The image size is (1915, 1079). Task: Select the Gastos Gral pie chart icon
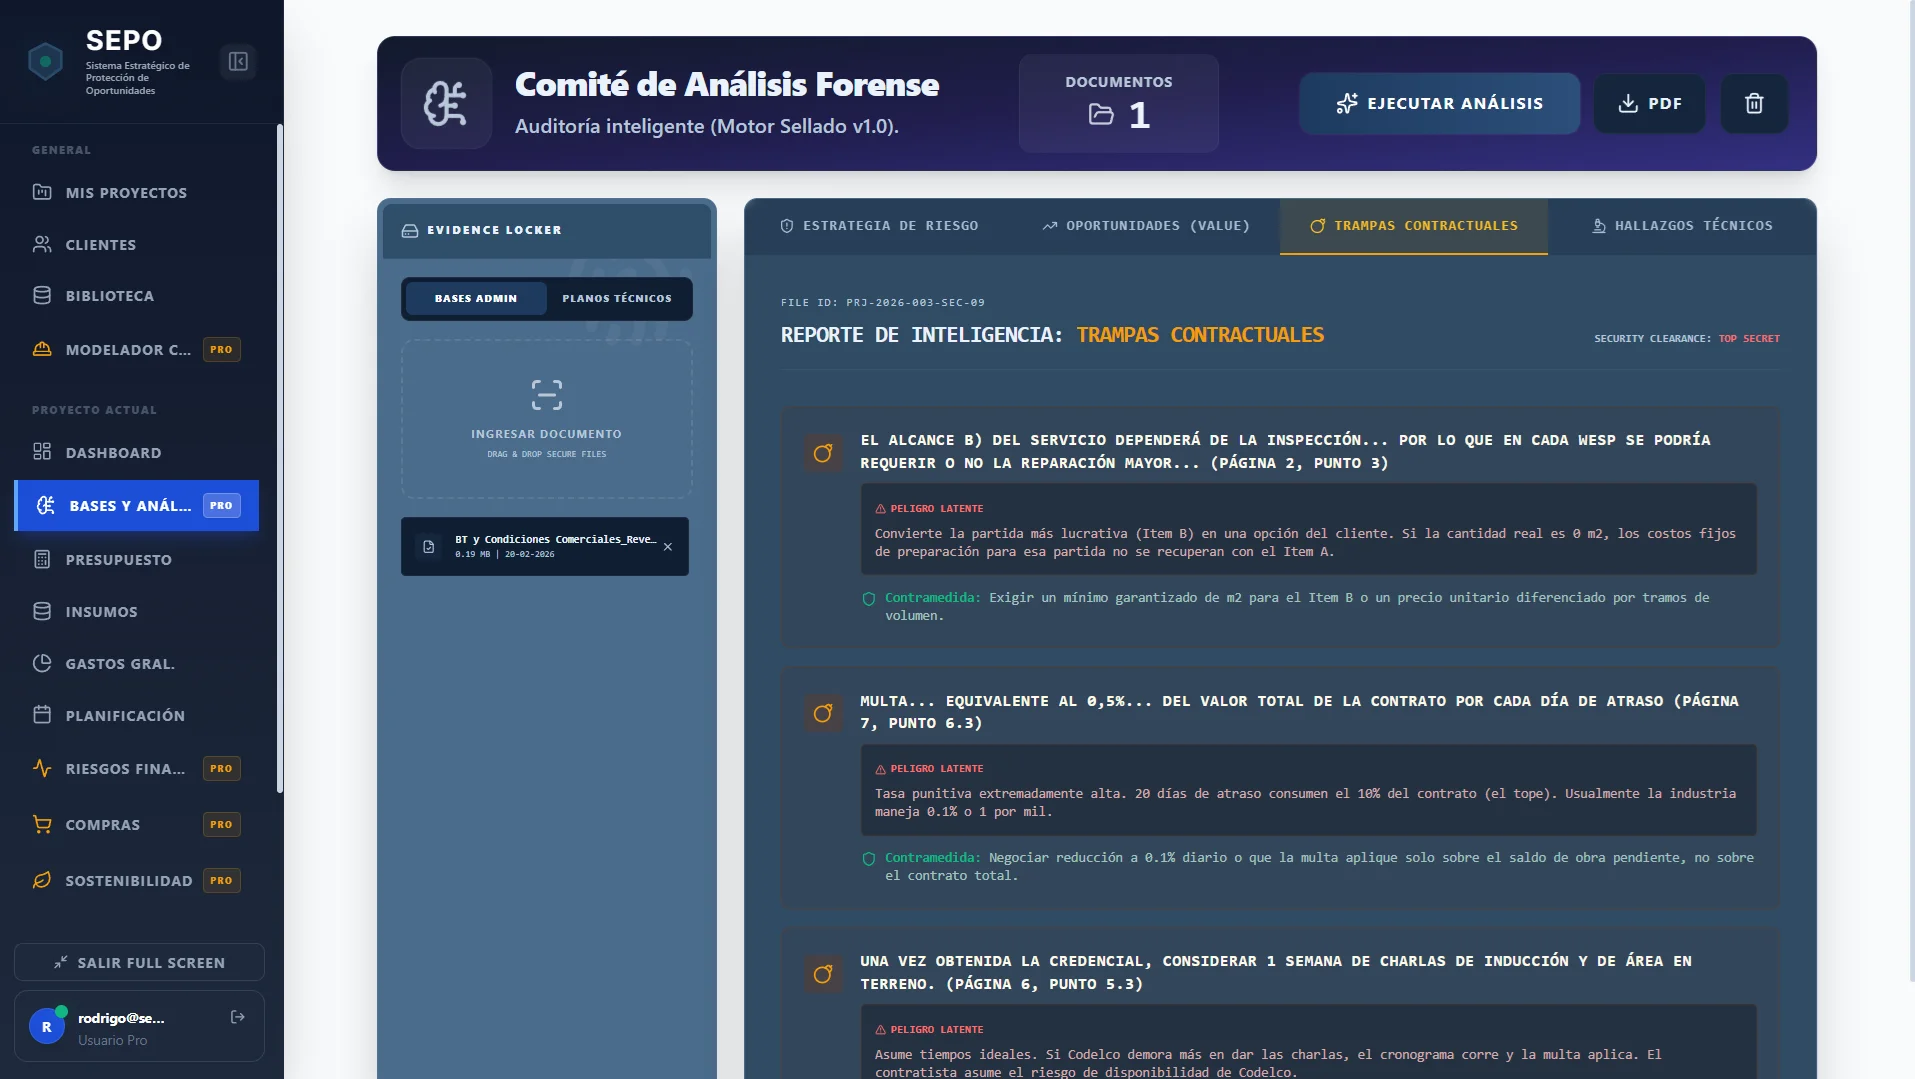pyautogui.click(x=41, y=664)
